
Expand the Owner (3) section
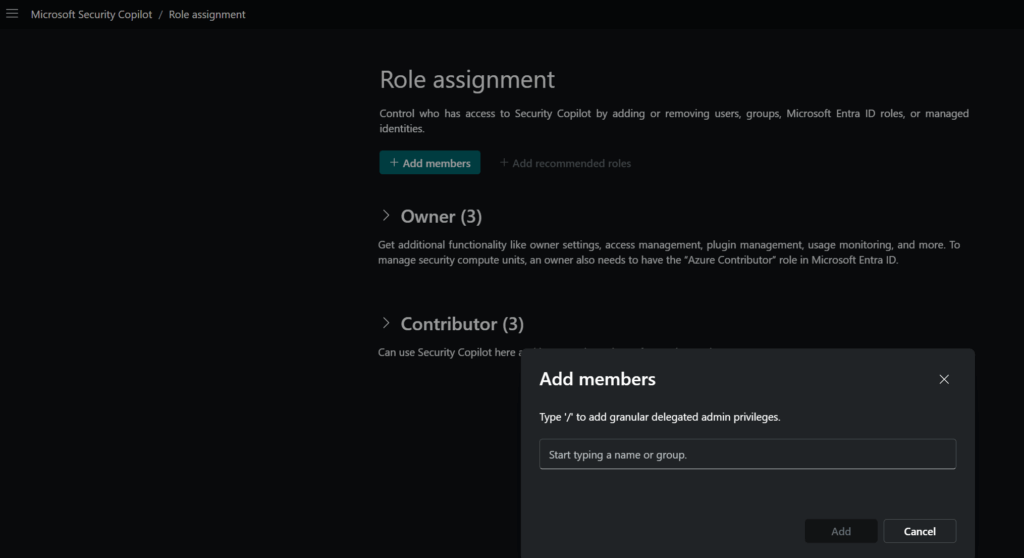(386, 216)
